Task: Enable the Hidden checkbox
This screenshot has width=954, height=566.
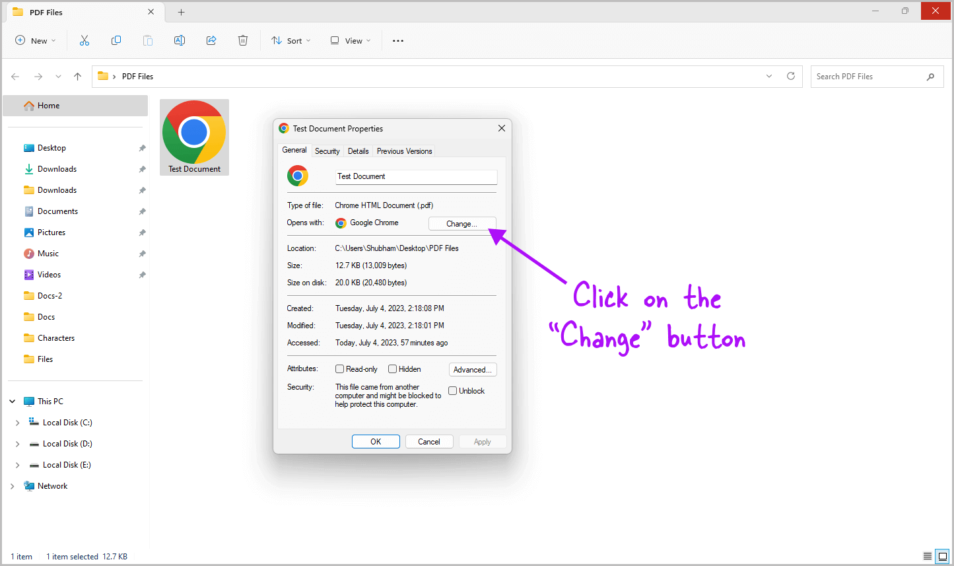Action: coord(392,369)
